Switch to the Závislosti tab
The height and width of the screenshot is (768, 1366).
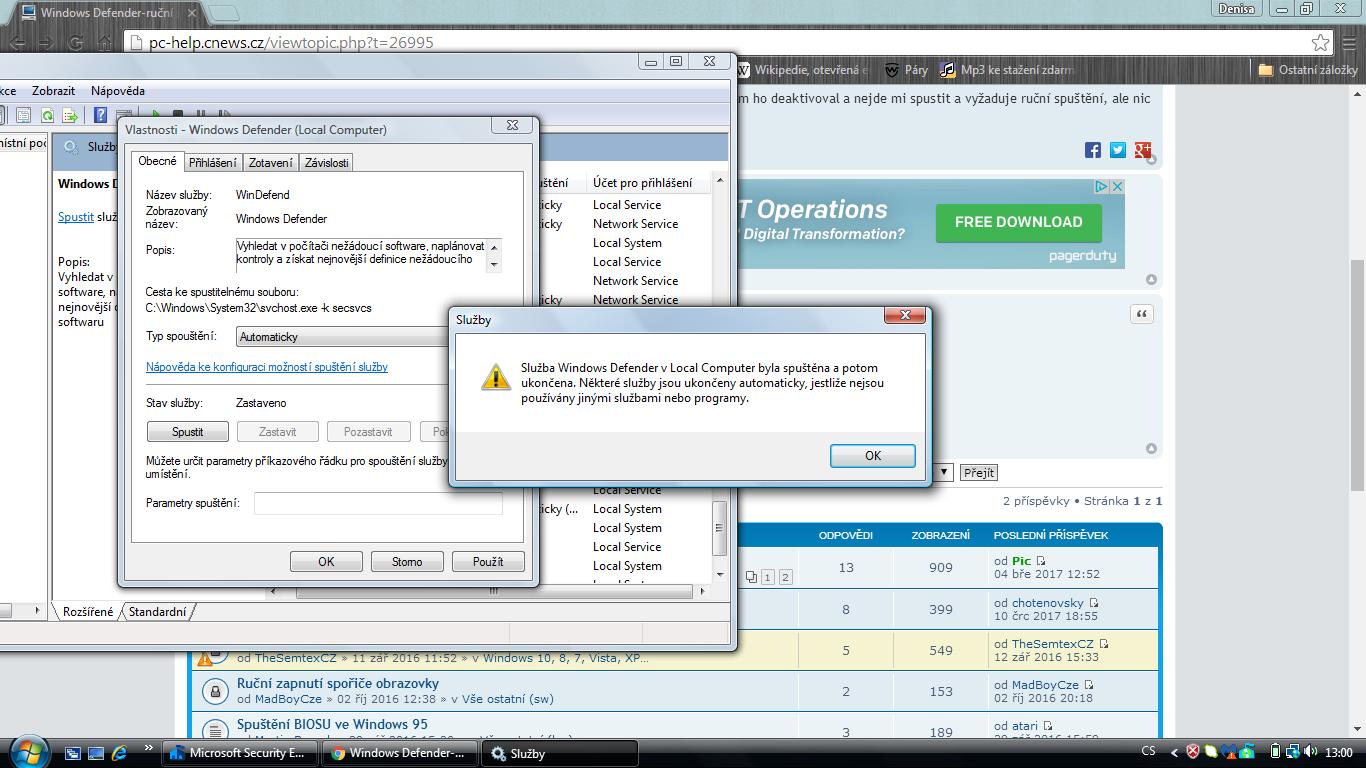coord(326,162)
